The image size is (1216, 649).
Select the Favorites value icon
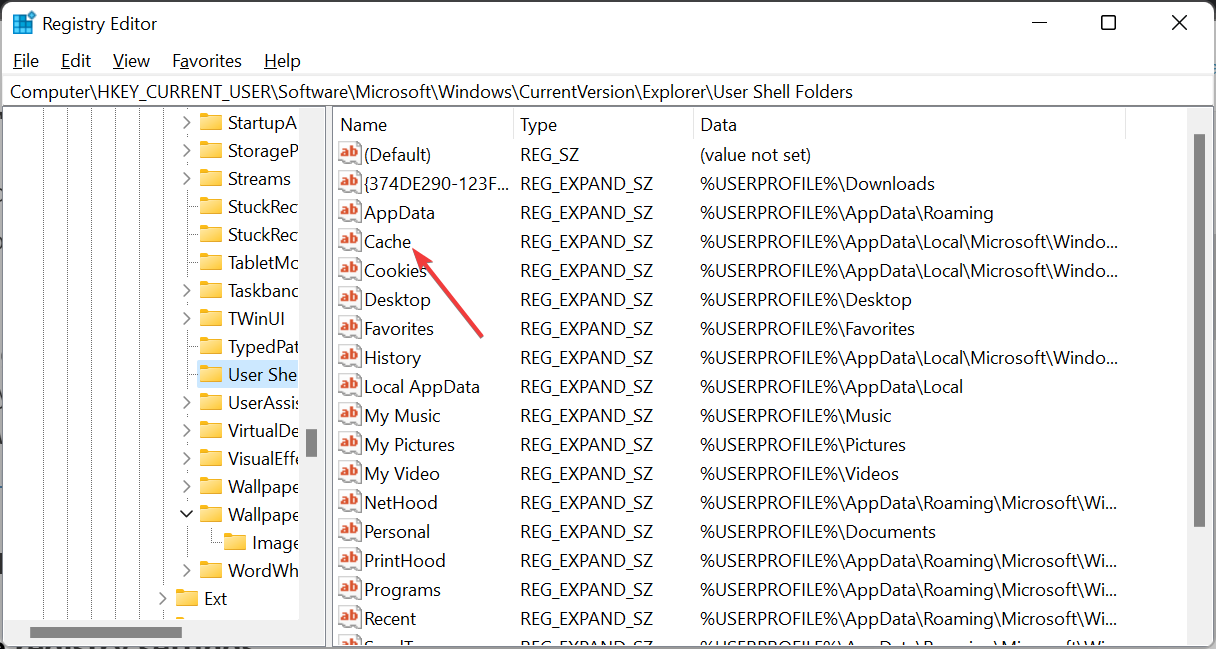pos(349,328)
